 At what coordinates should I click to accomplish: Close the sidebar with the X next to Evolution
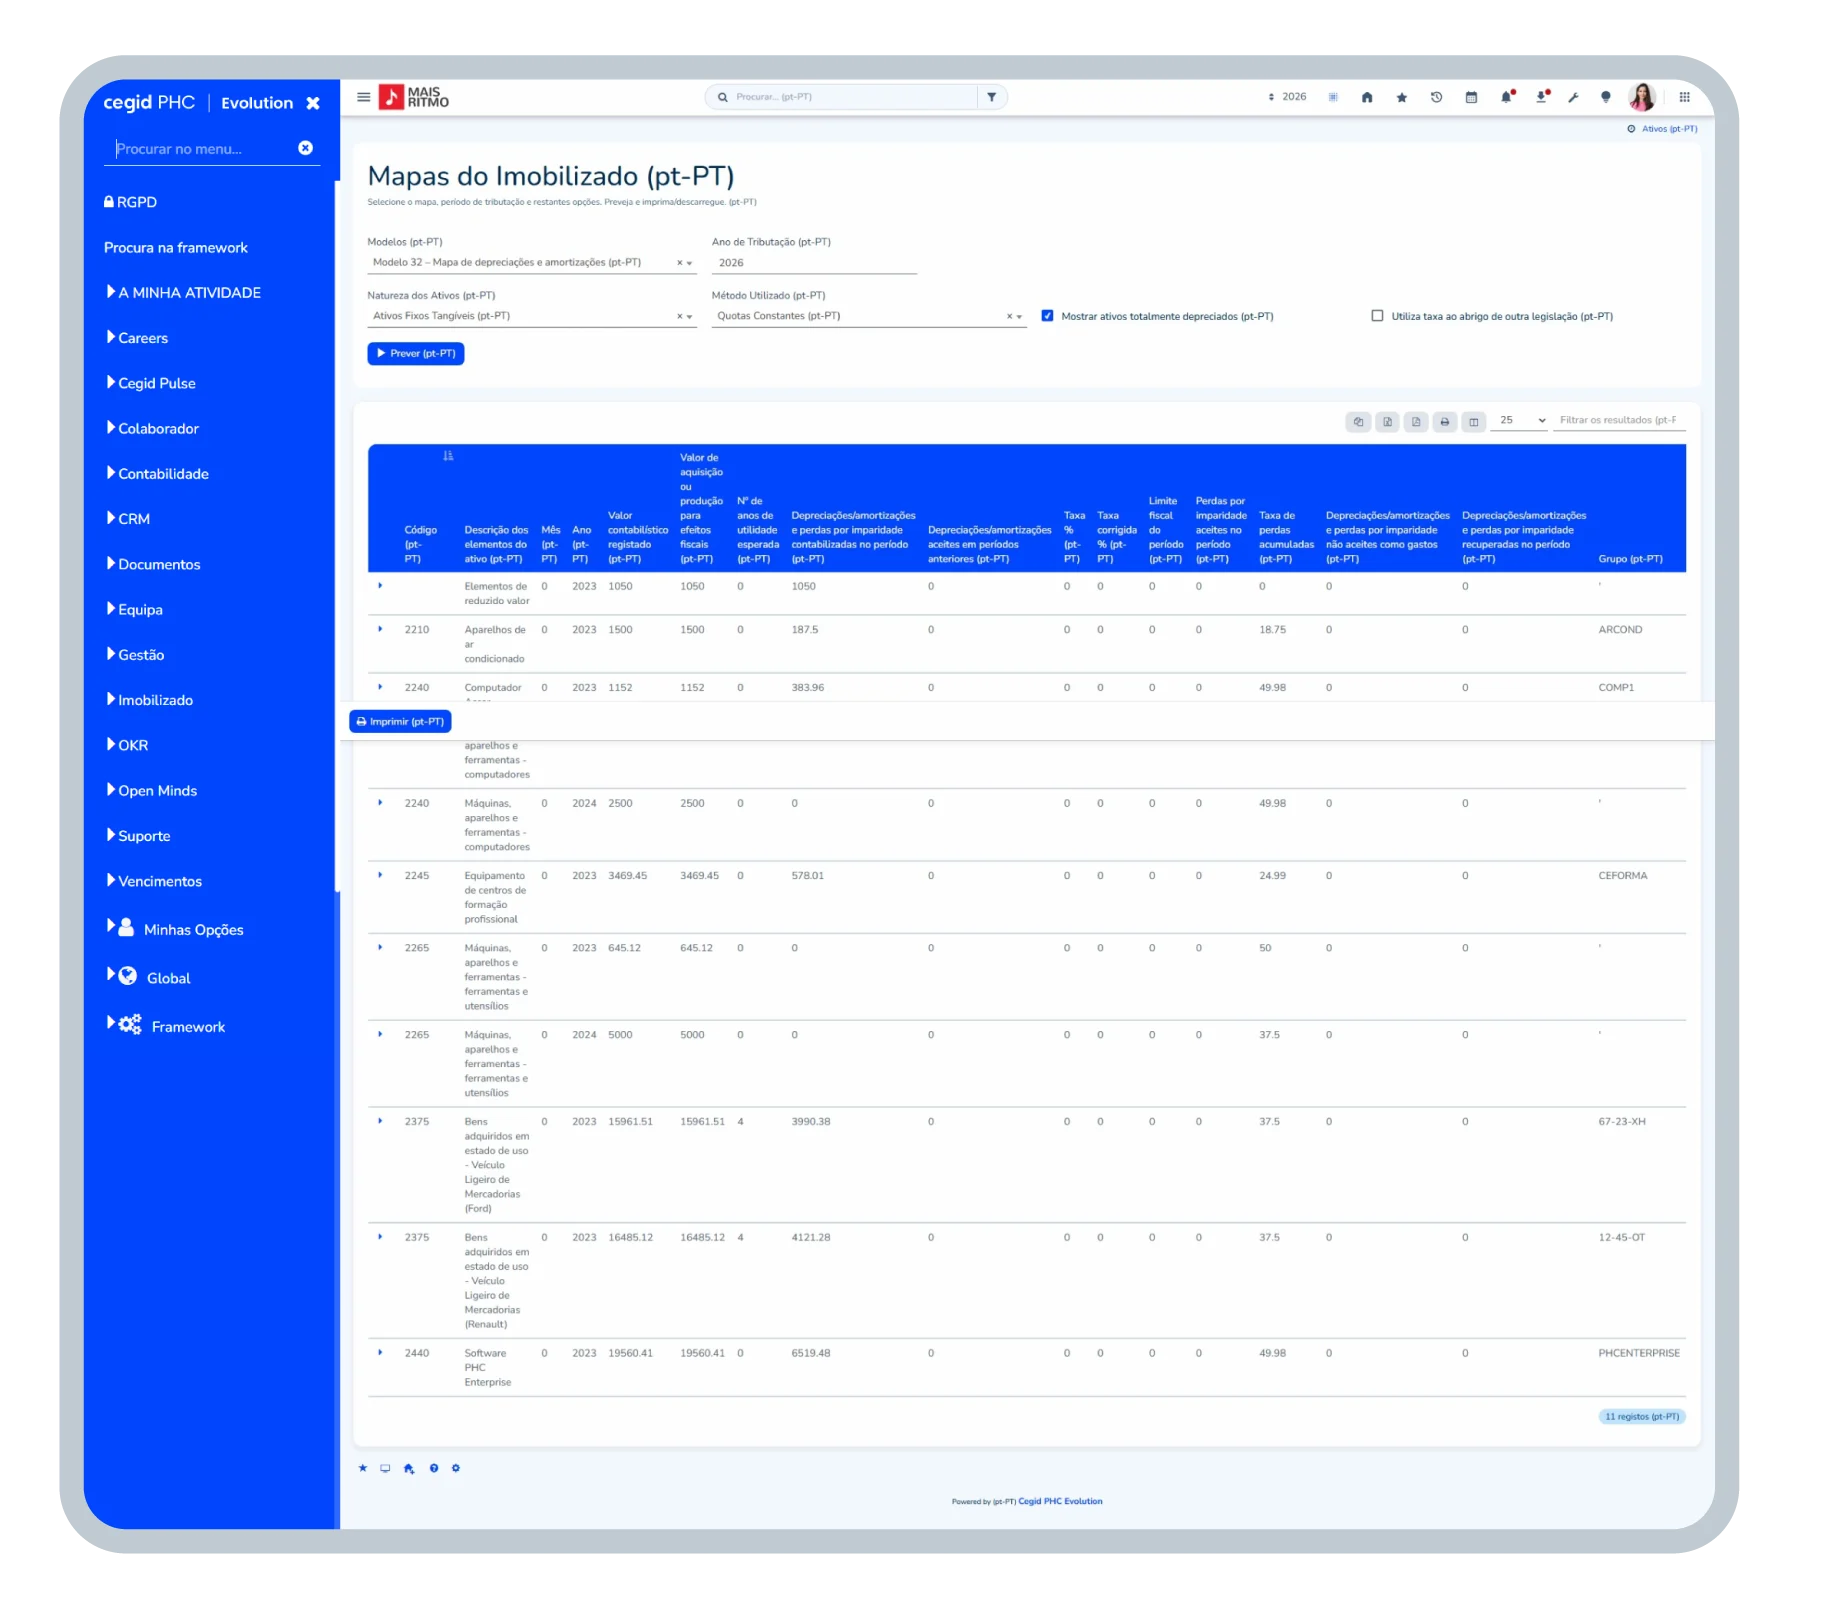(x=313, y=103)
